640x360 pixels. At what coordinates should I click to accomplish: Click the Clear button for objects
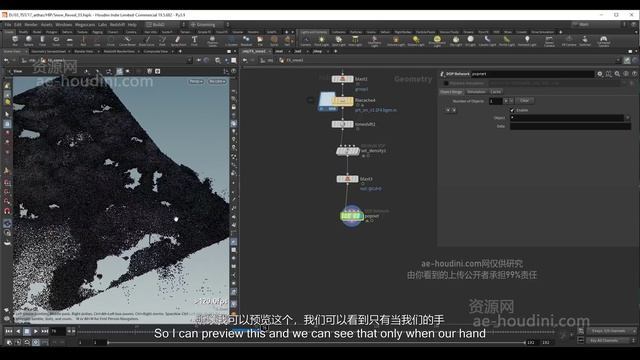tap(524, 100)
